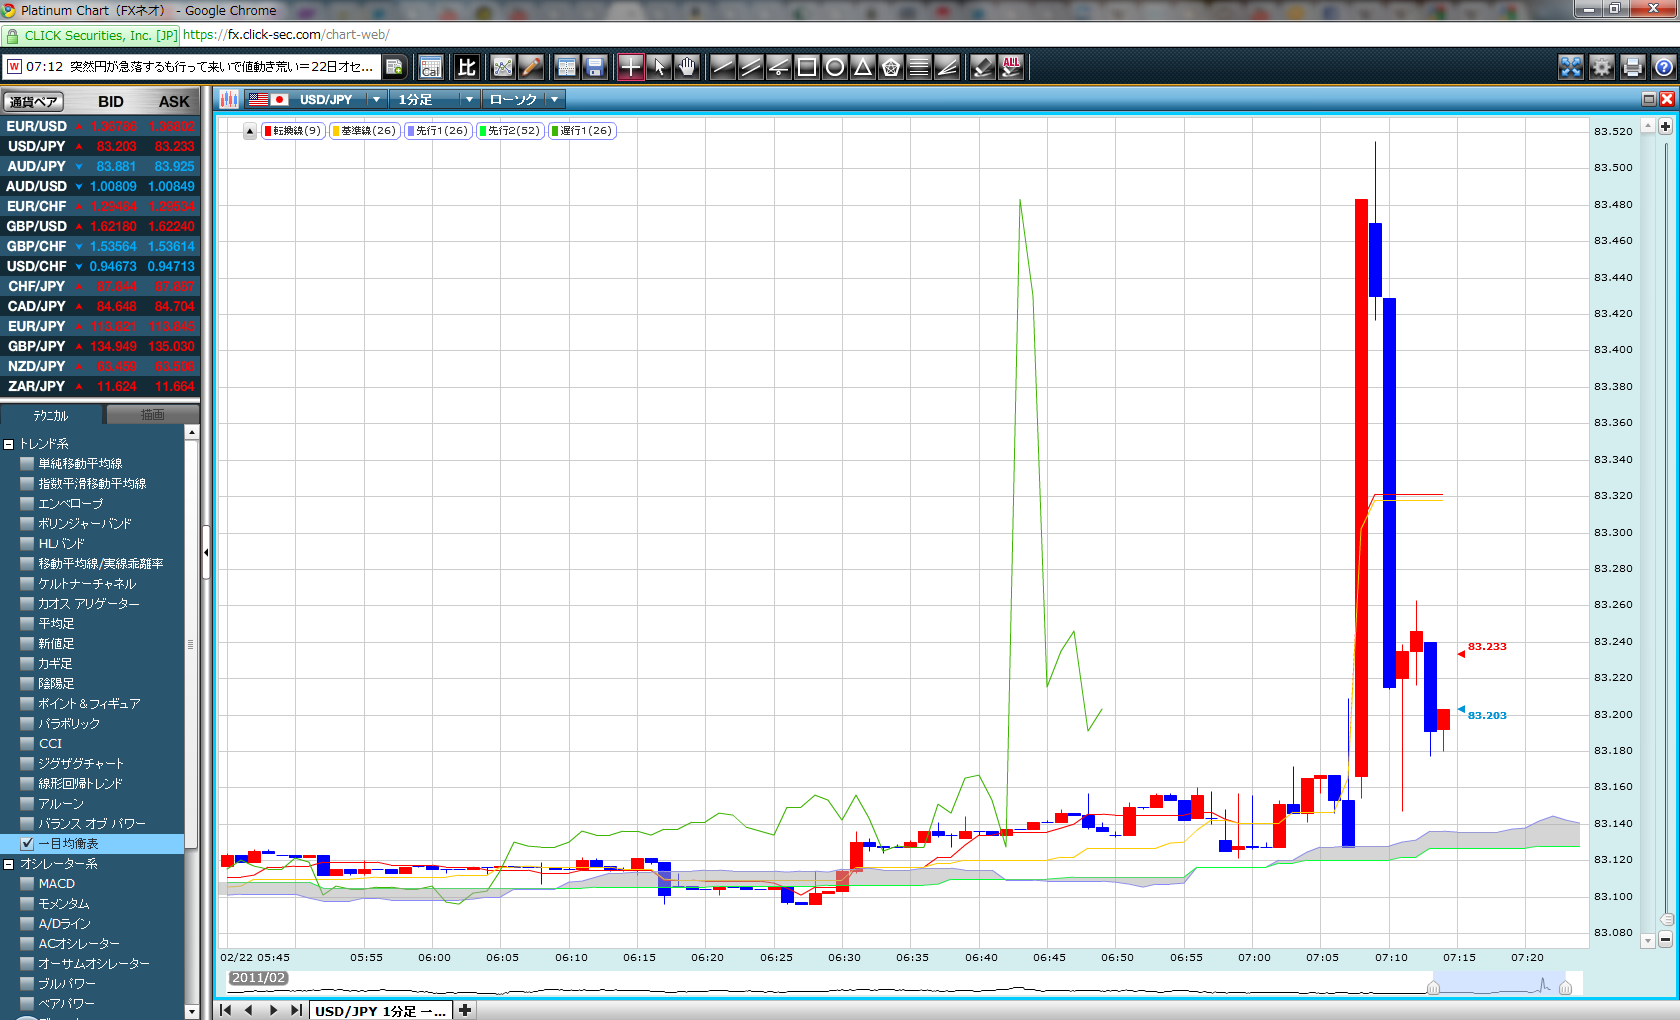Select the hand pan tool
The width and height of the screenshot is (1680, 1020).
point(687,67)
